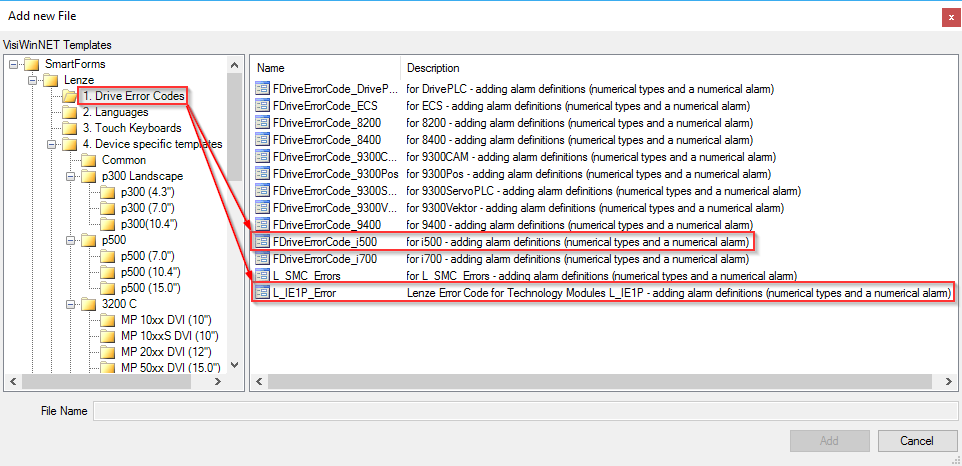Click the L_SMC_Errors file icon
This screenshot has width=962, height=466.
pyautogui.click(x=262, y=275)
